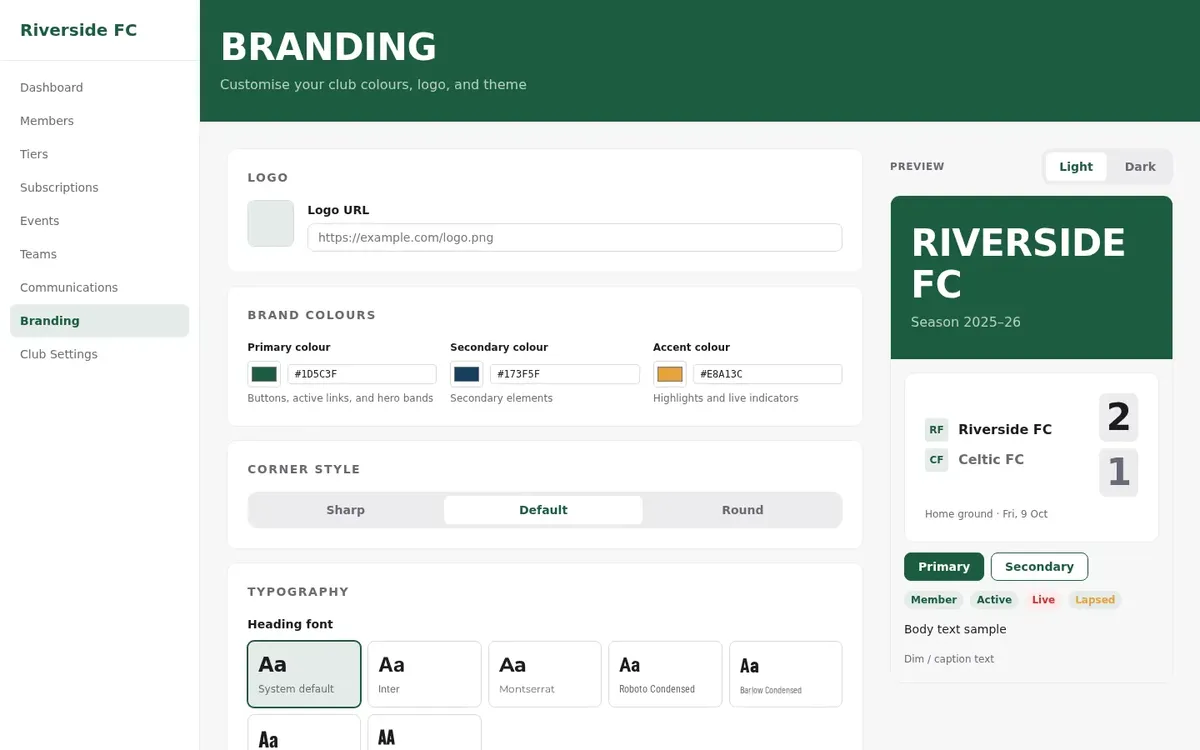Click the 'Buttons, active links, and hero bands' hint

pyautogui.click(x=340, y=398)
